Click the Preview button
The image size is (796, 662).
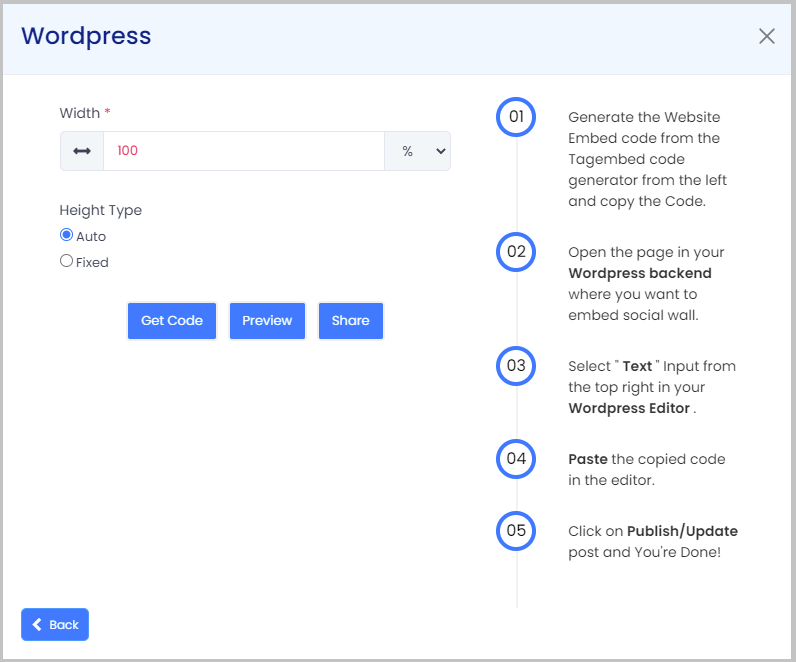[268, 321]
